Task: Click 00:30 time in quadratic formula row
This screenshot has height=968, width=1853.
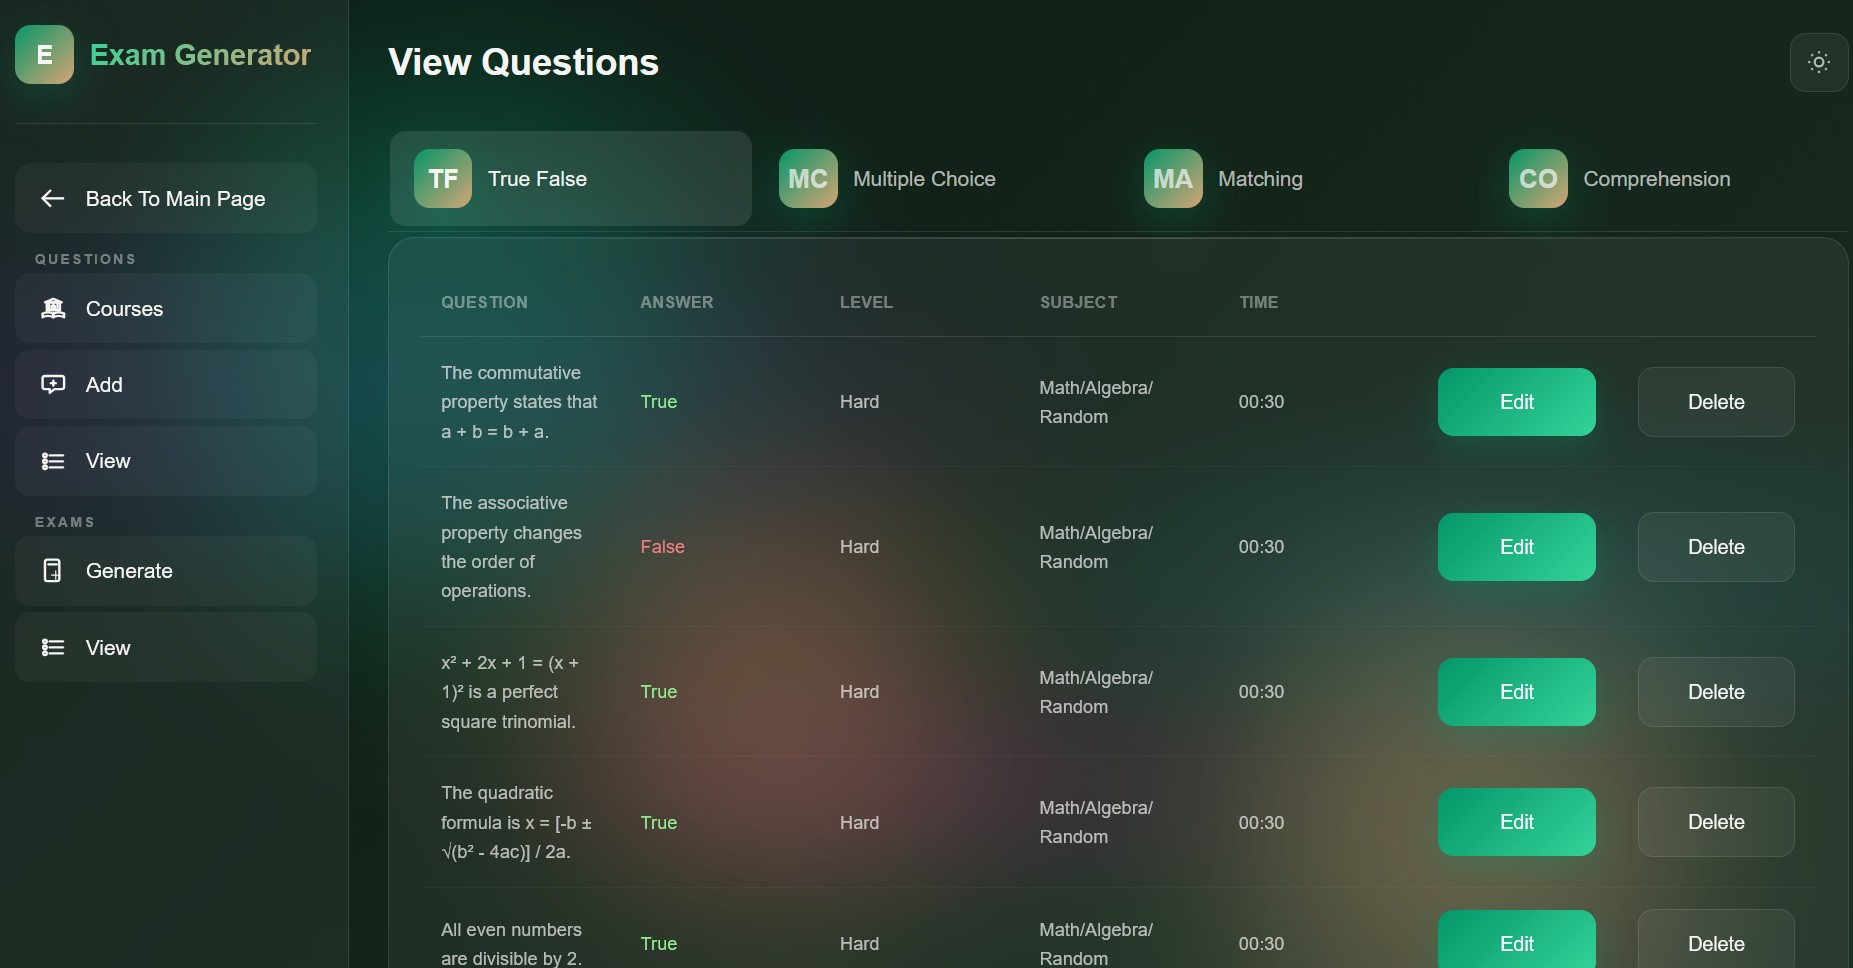Action: tap(1261, 822)
